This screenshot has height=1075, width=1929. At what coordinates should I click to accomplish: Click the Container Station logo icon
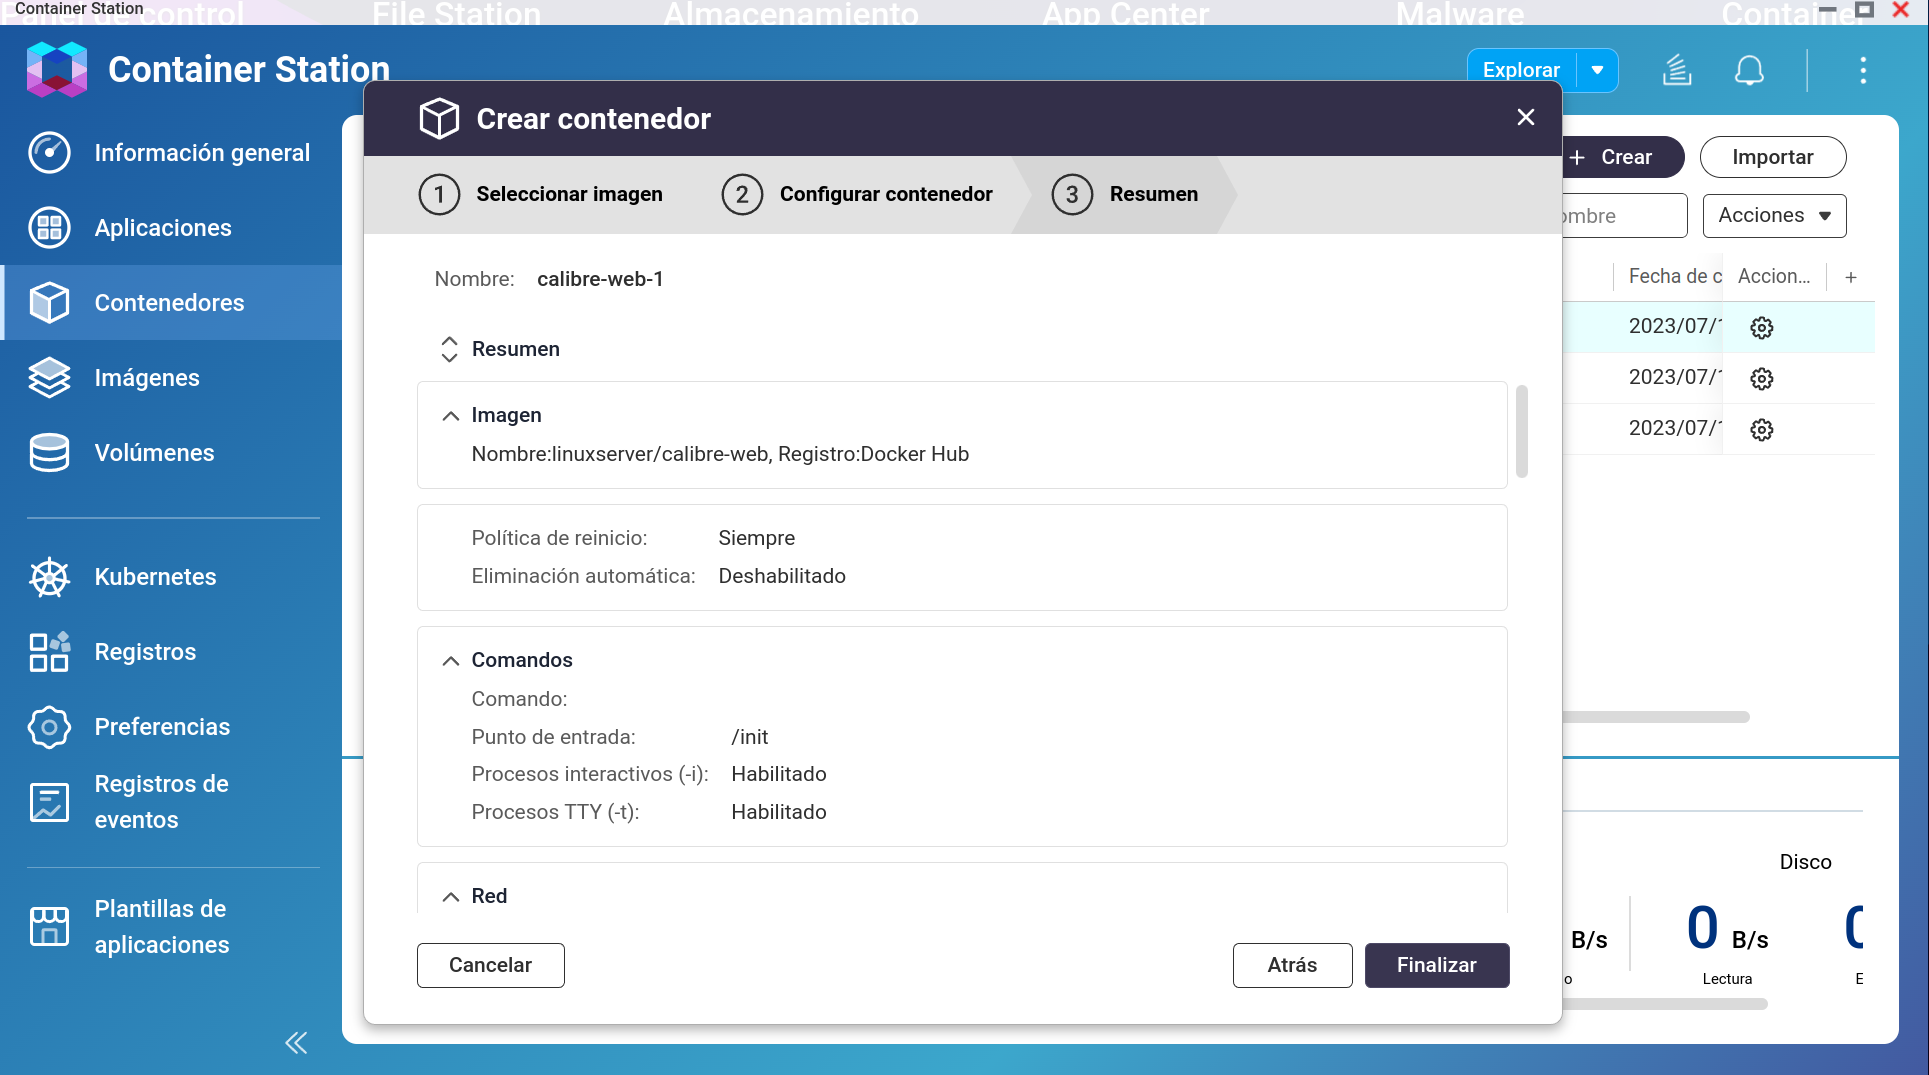[57, 69]
